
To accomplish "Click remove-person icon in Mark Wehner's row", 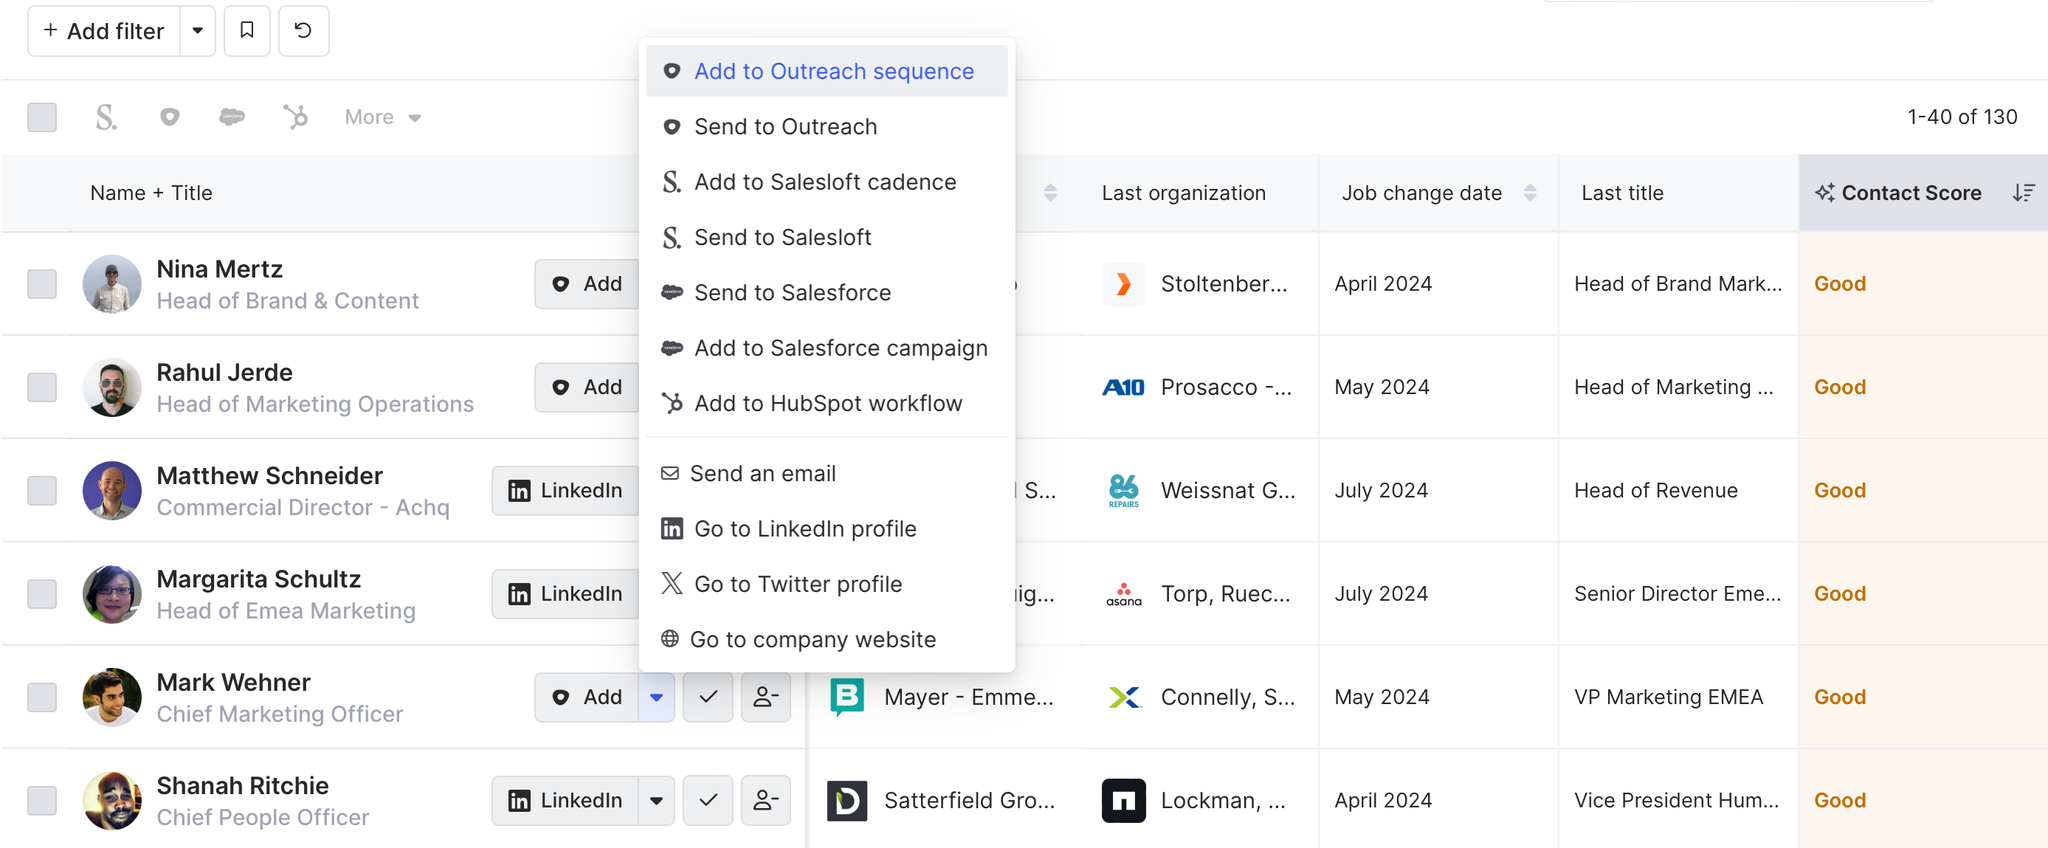I will click(x=766, y=697).
